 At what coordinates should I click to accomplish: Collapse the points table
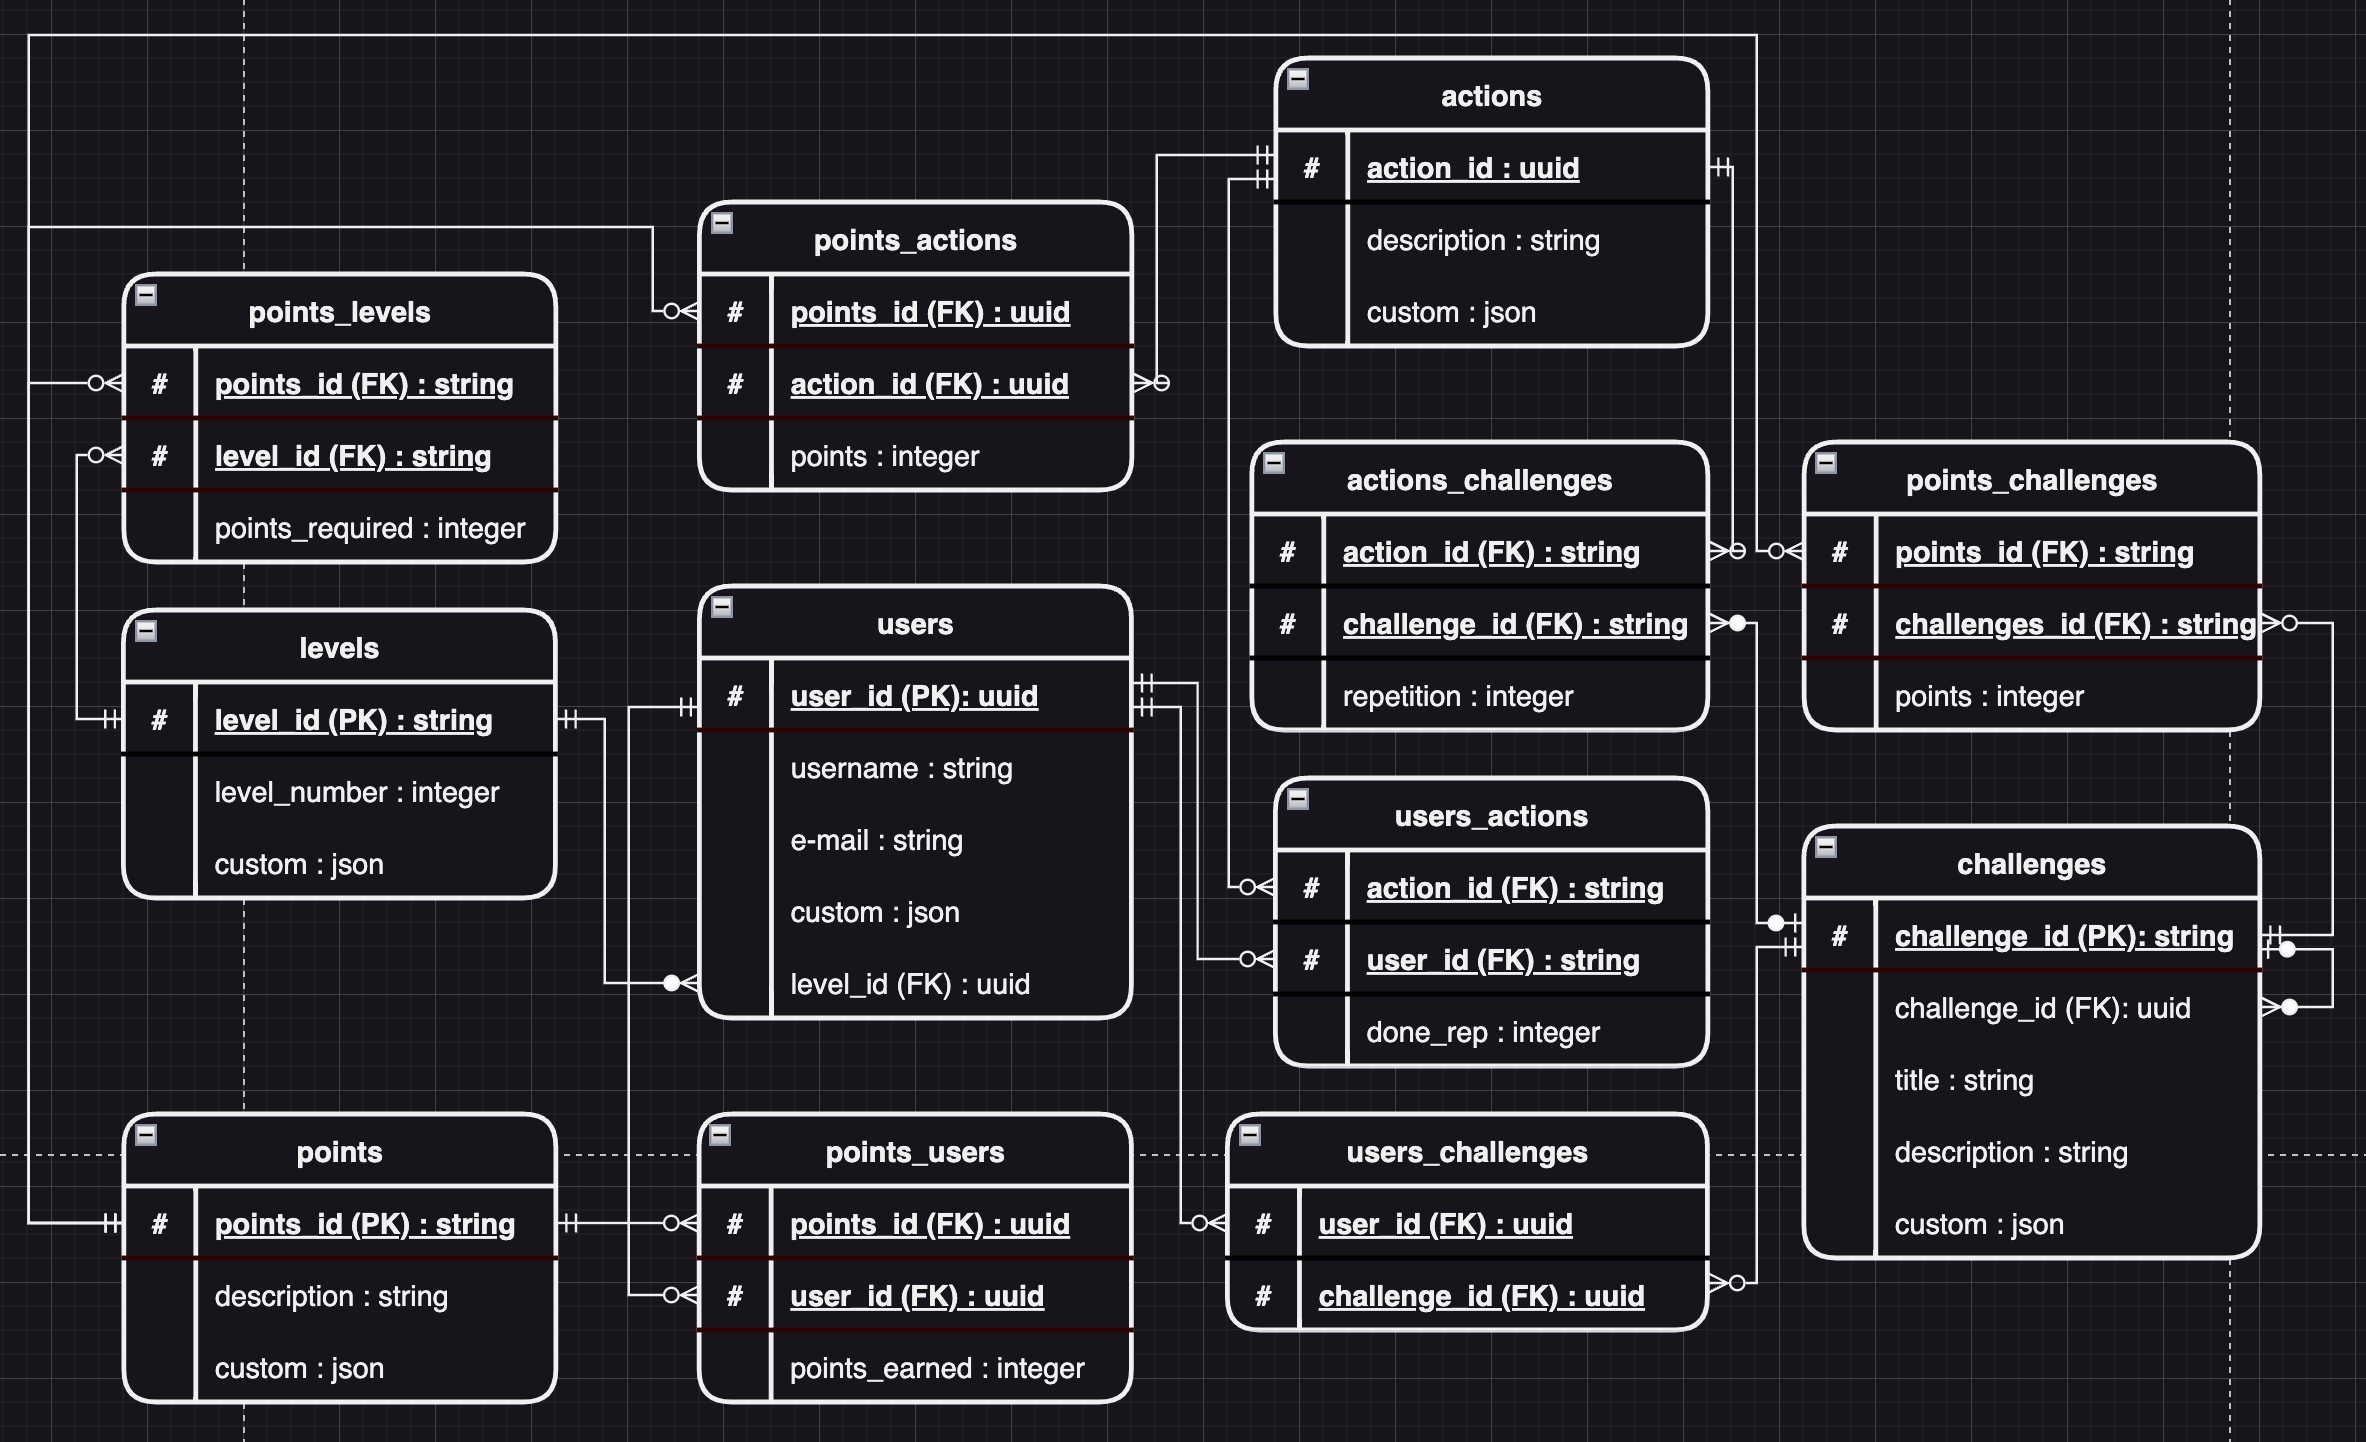click(146, 1135)
